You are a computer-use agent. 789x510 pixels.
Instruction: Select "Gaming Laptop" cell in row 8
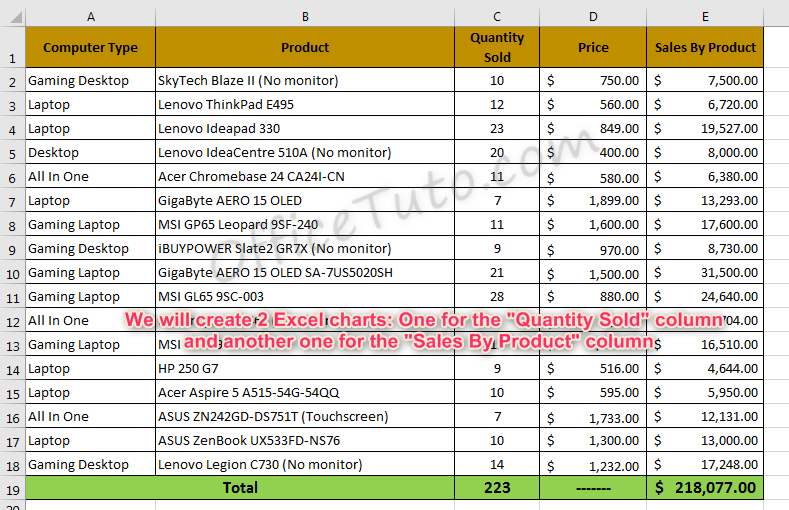coord(91,224)
